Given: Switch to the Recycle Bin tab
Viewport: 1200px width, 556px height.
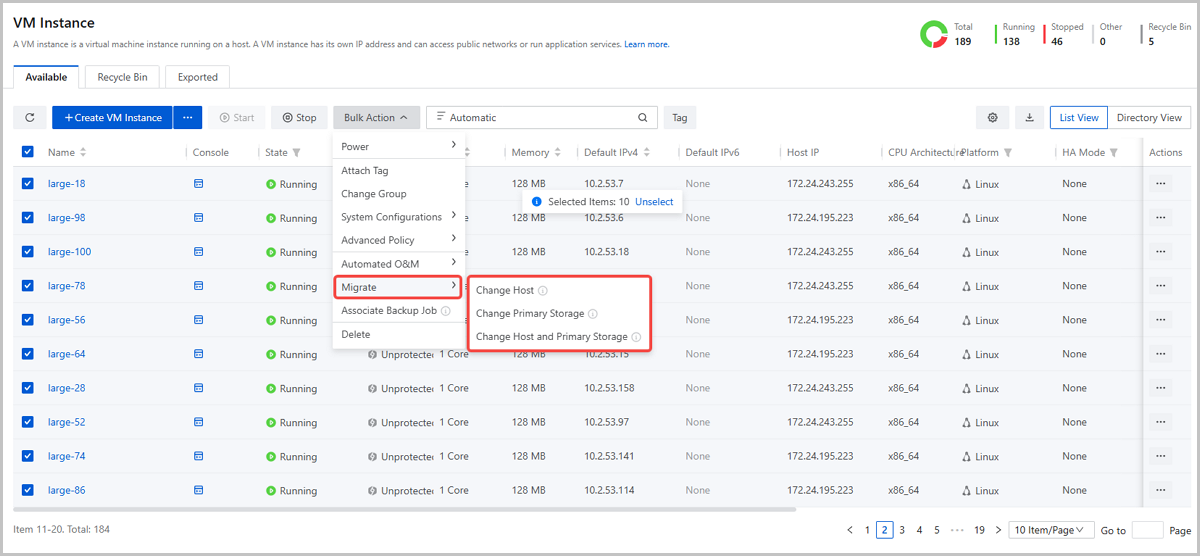Looking at the screenshot, I should coord(122,77).
